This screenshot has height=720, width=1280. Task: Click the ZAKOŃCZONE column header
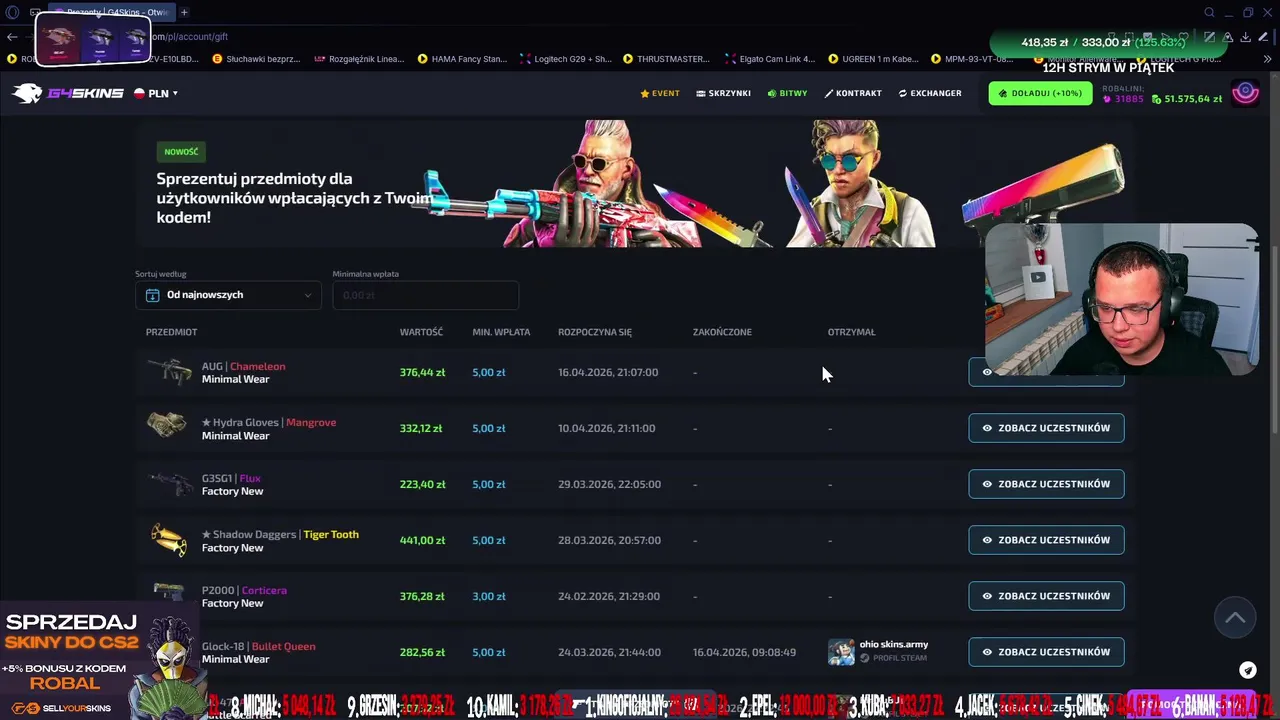pyautogui.click(x=722, y=332)
